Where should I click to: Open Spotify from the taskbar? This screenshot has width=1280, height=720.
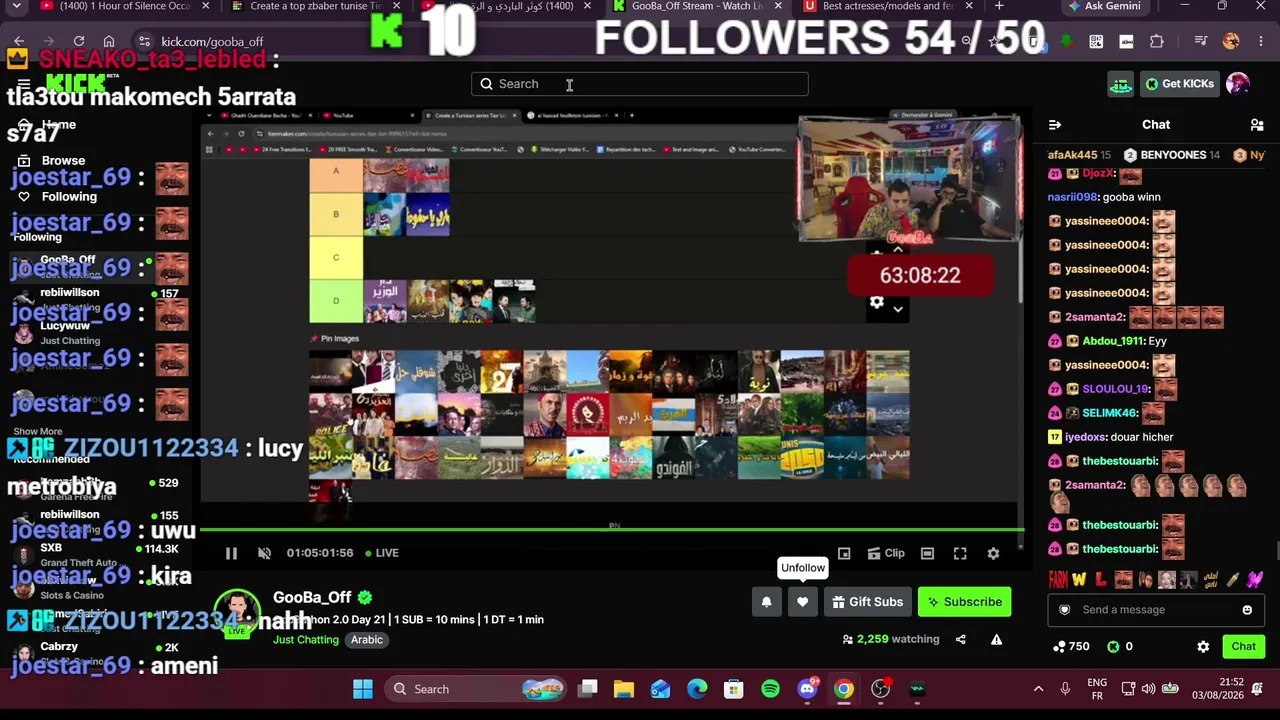[x=770, y=689]
